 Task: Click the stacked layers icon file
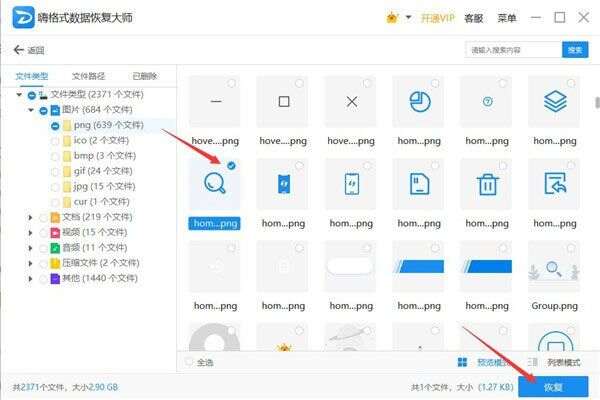[x=554, y=102]
